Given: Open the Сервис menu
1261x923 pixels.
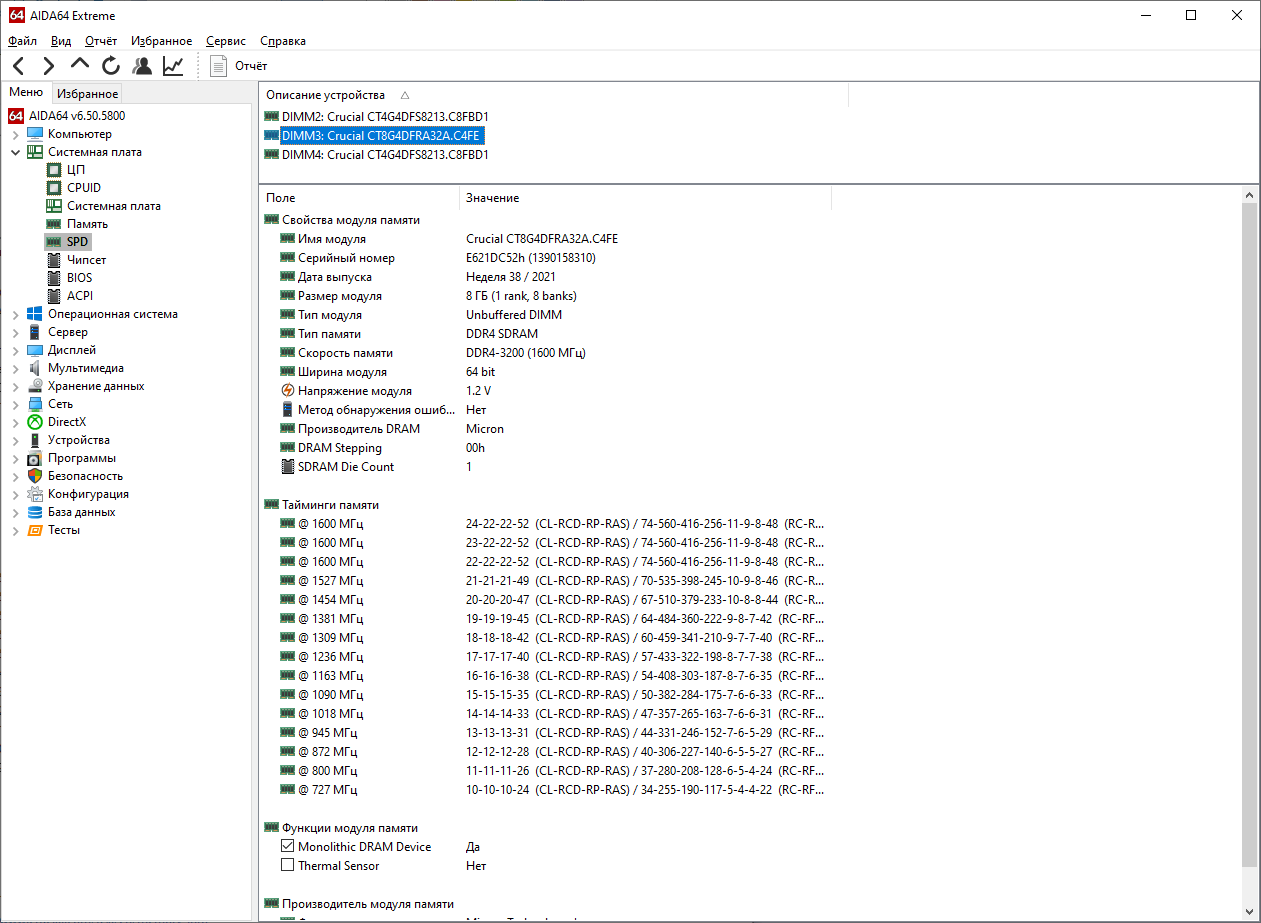Looking at the screenshot, I should click(226, 41).
